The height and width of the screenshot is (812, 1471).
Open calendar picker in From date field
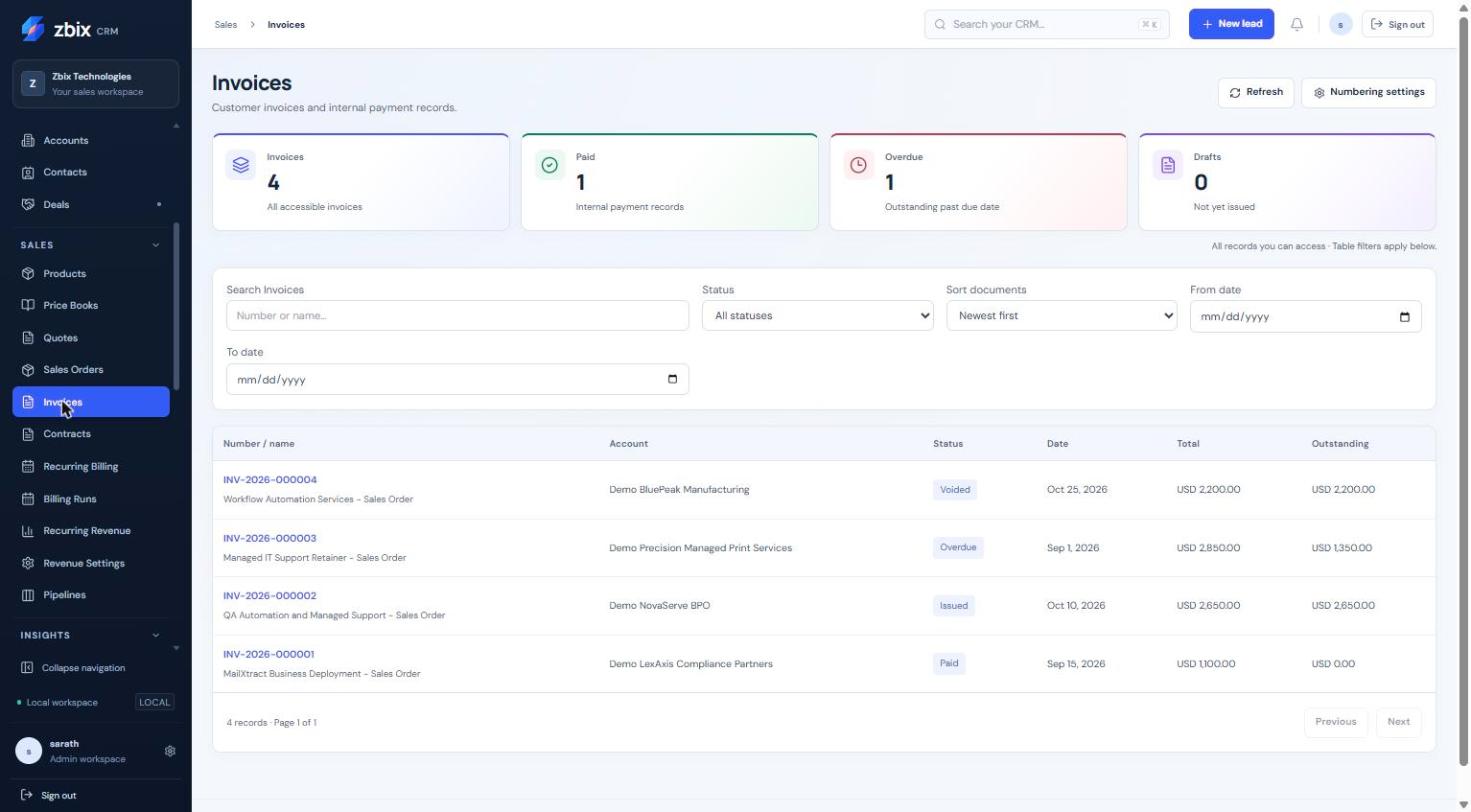tap(1404, 317)
